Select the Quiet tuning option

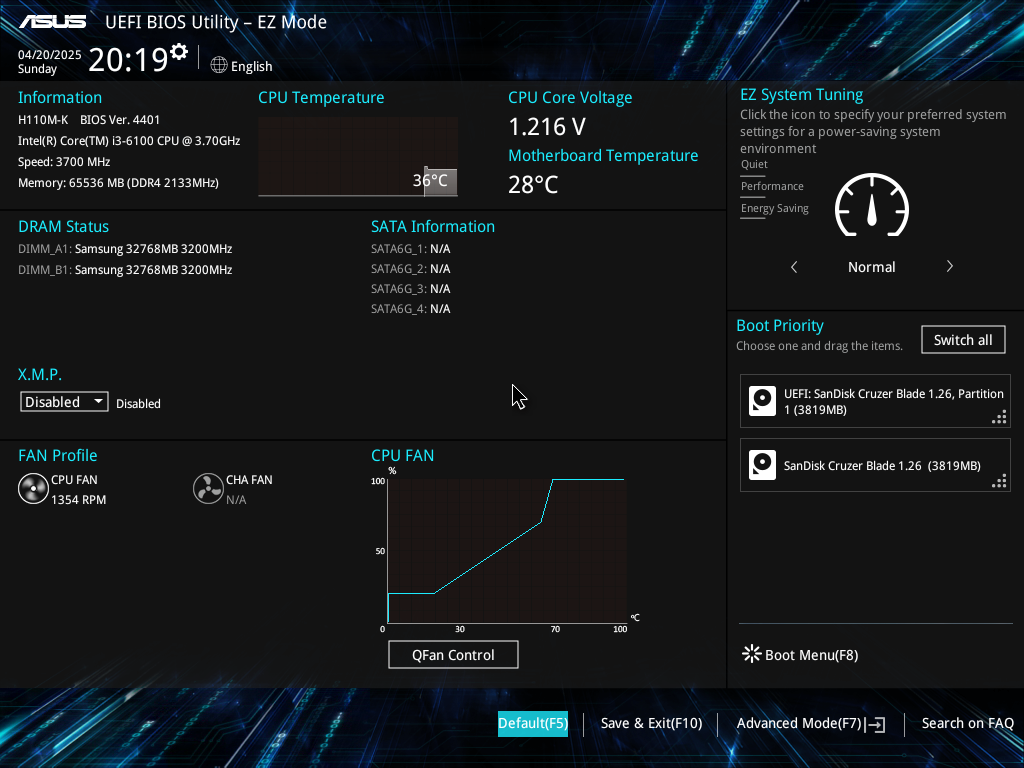point(754,165)
